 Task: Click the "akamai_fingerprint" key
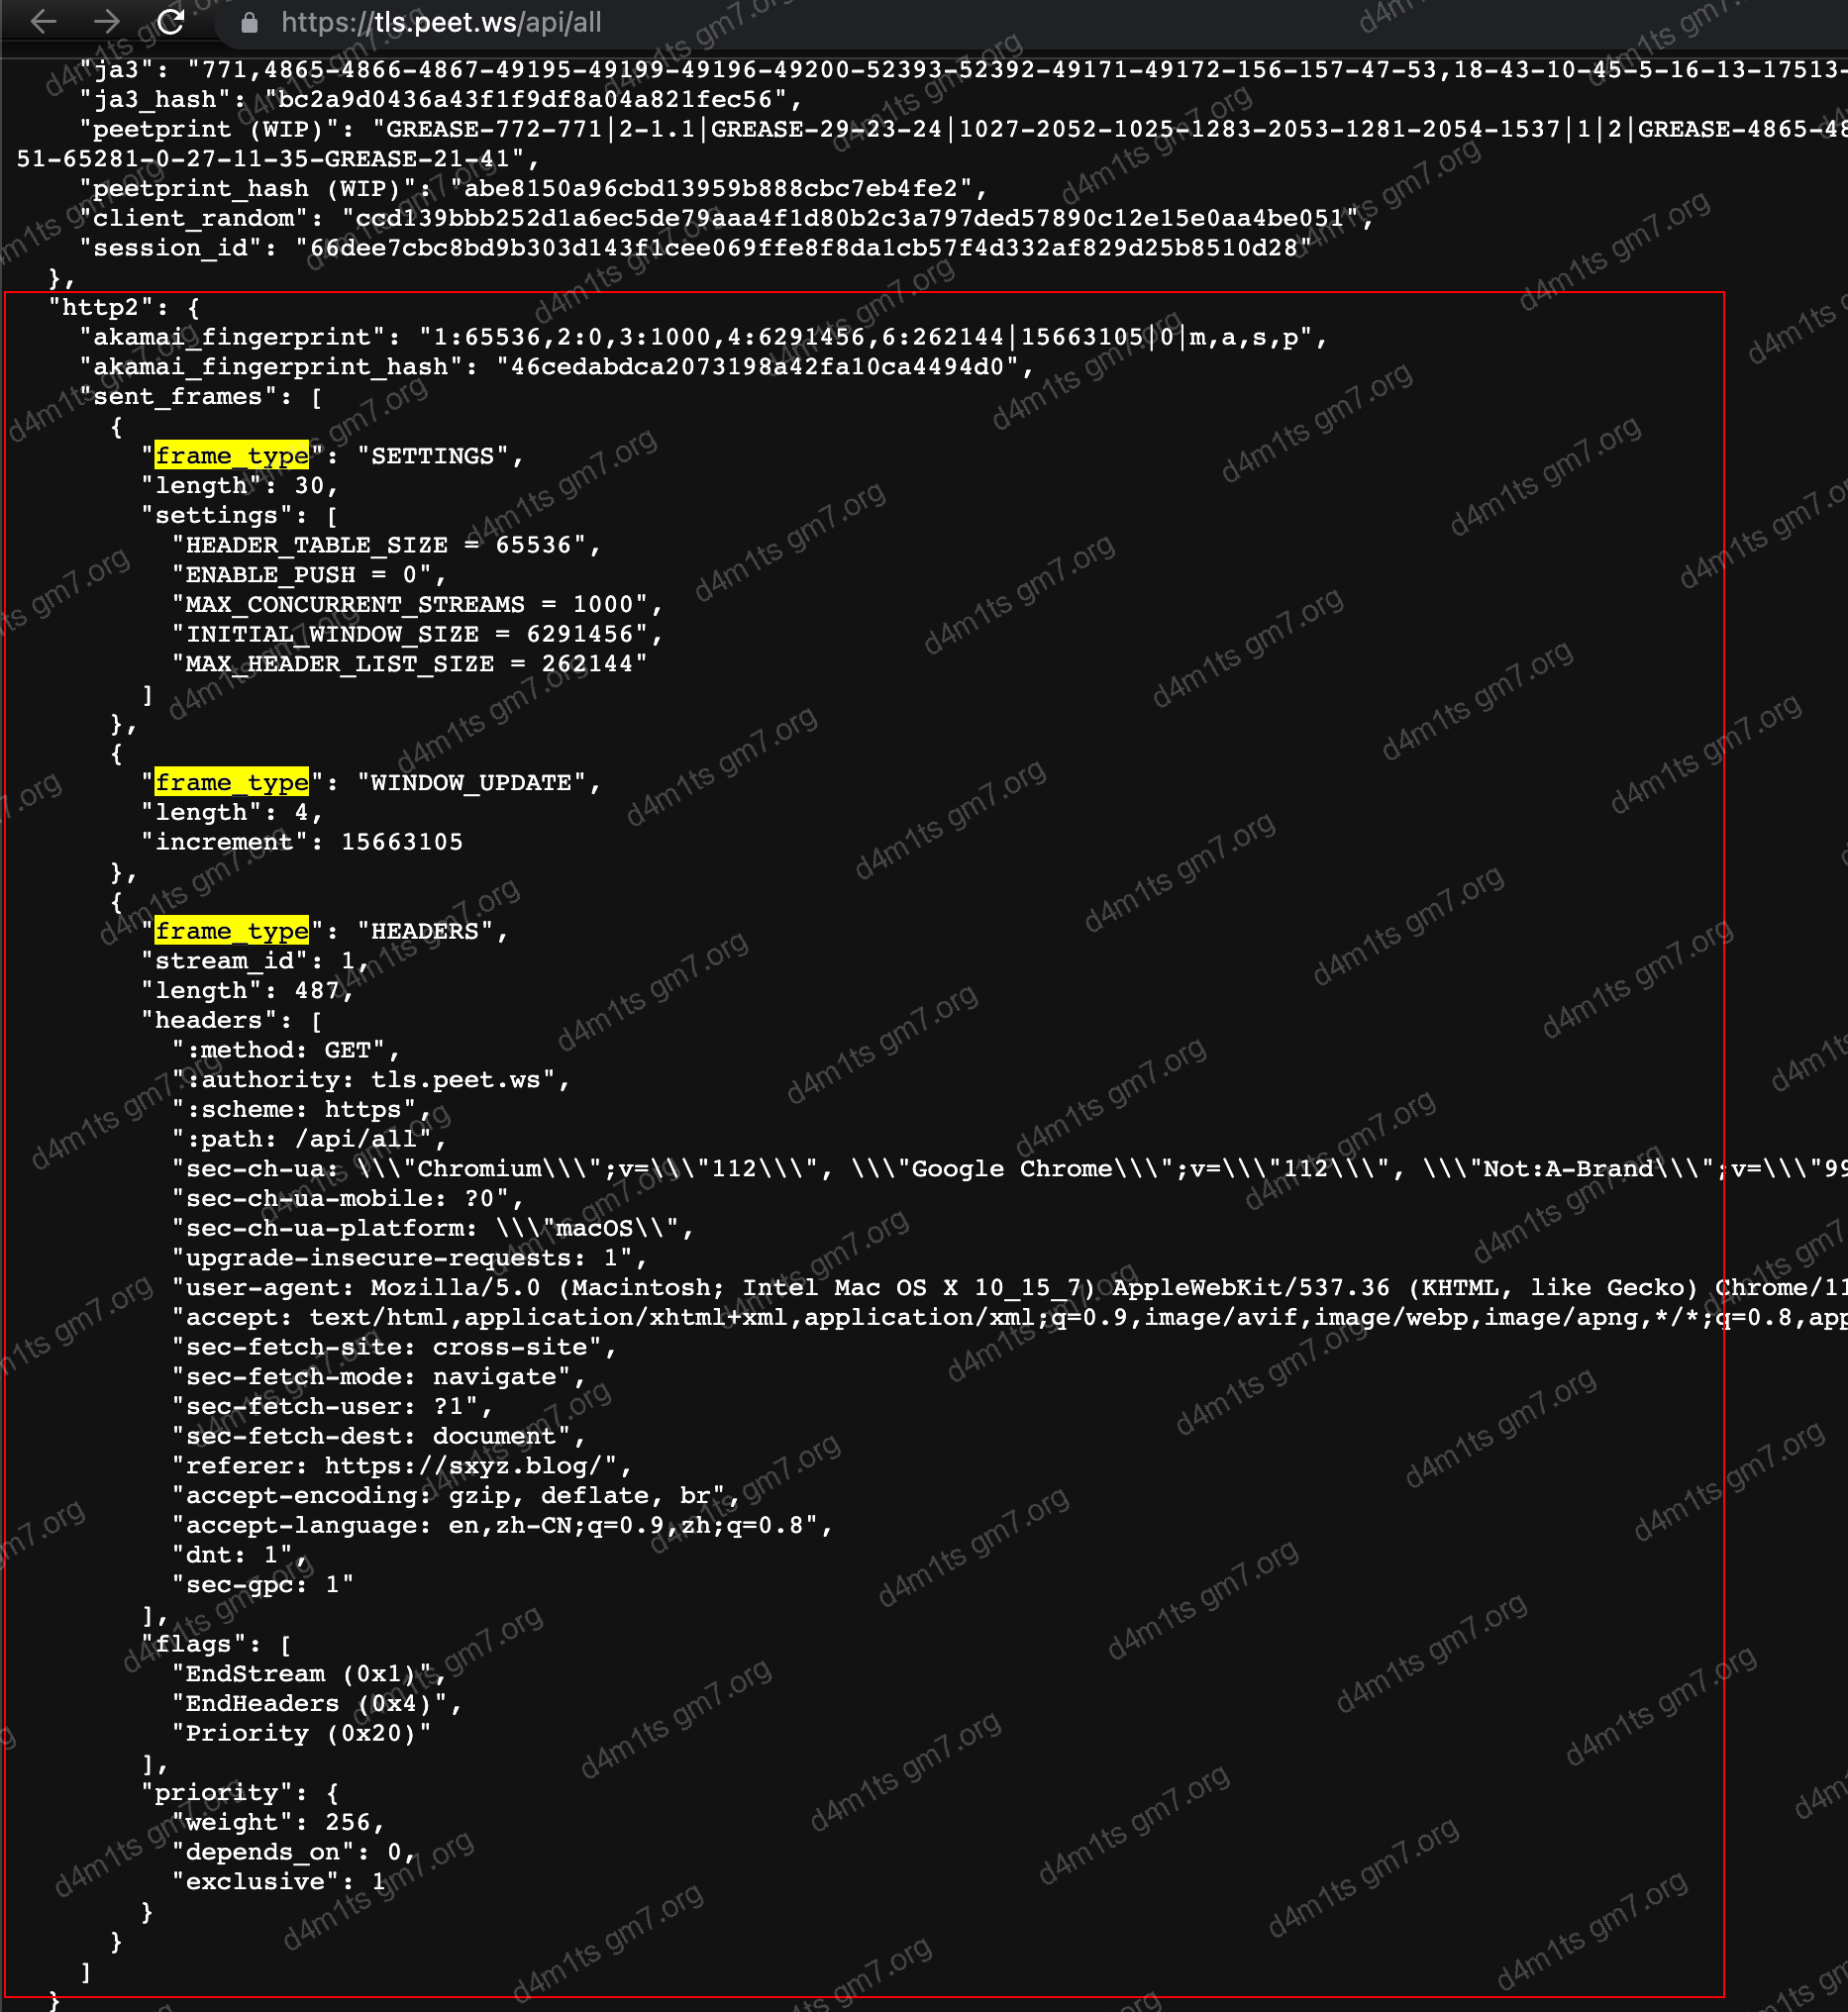240,338
